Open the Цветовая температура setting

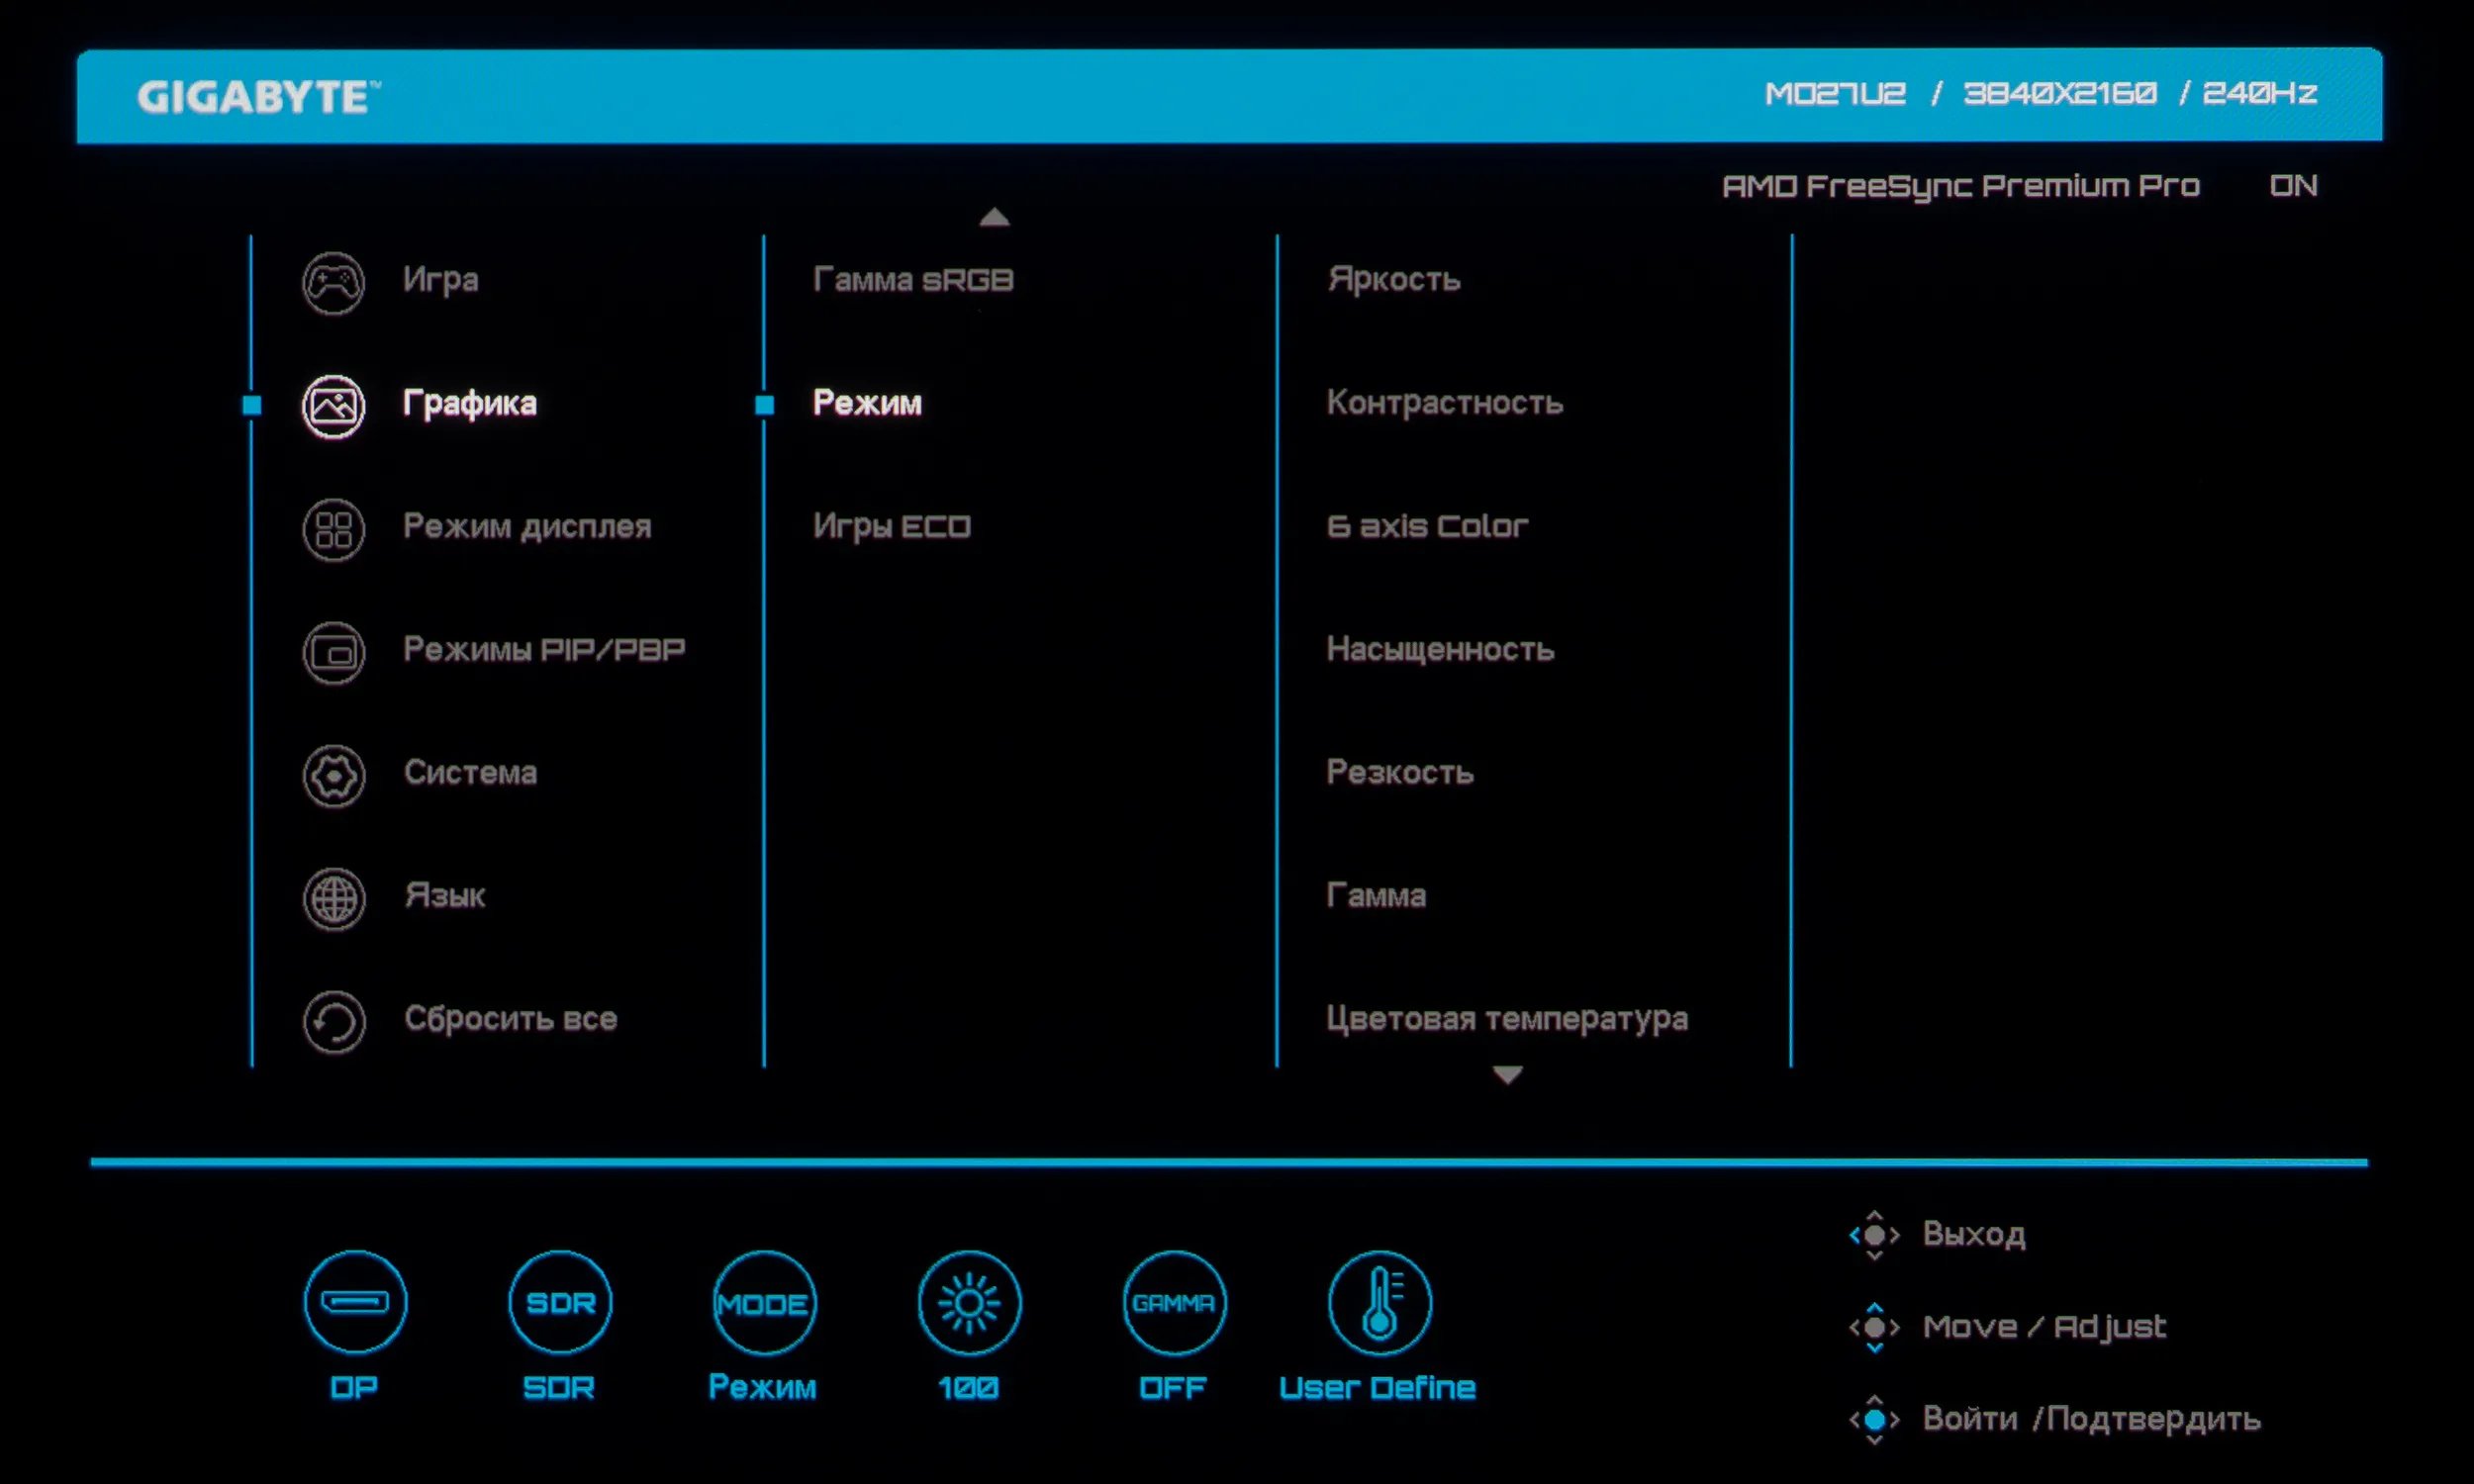pos(1506,1019)
